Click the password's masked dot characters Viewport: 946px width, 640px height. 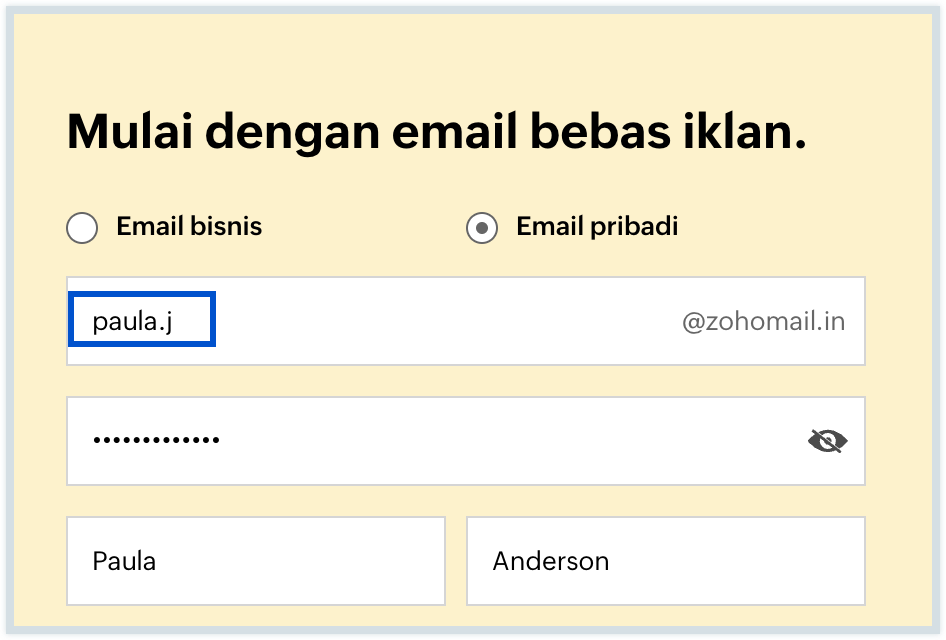[156, 440]
